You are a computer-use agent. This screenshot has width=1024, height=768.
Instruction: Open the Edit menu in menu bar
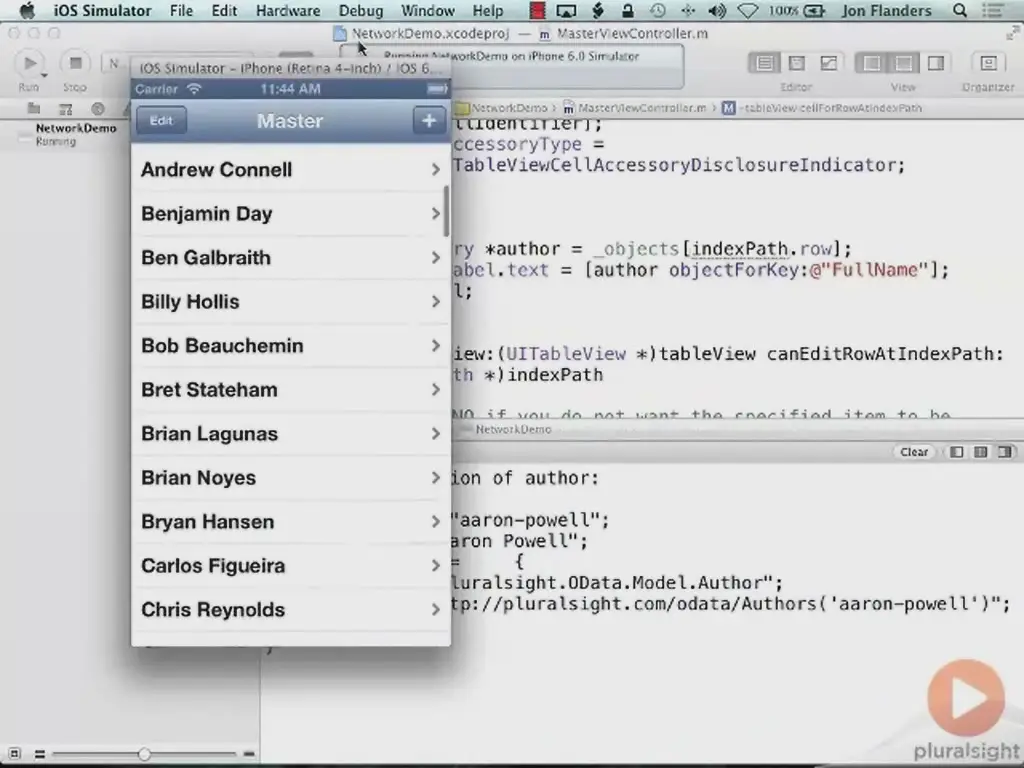click(224, 10)
